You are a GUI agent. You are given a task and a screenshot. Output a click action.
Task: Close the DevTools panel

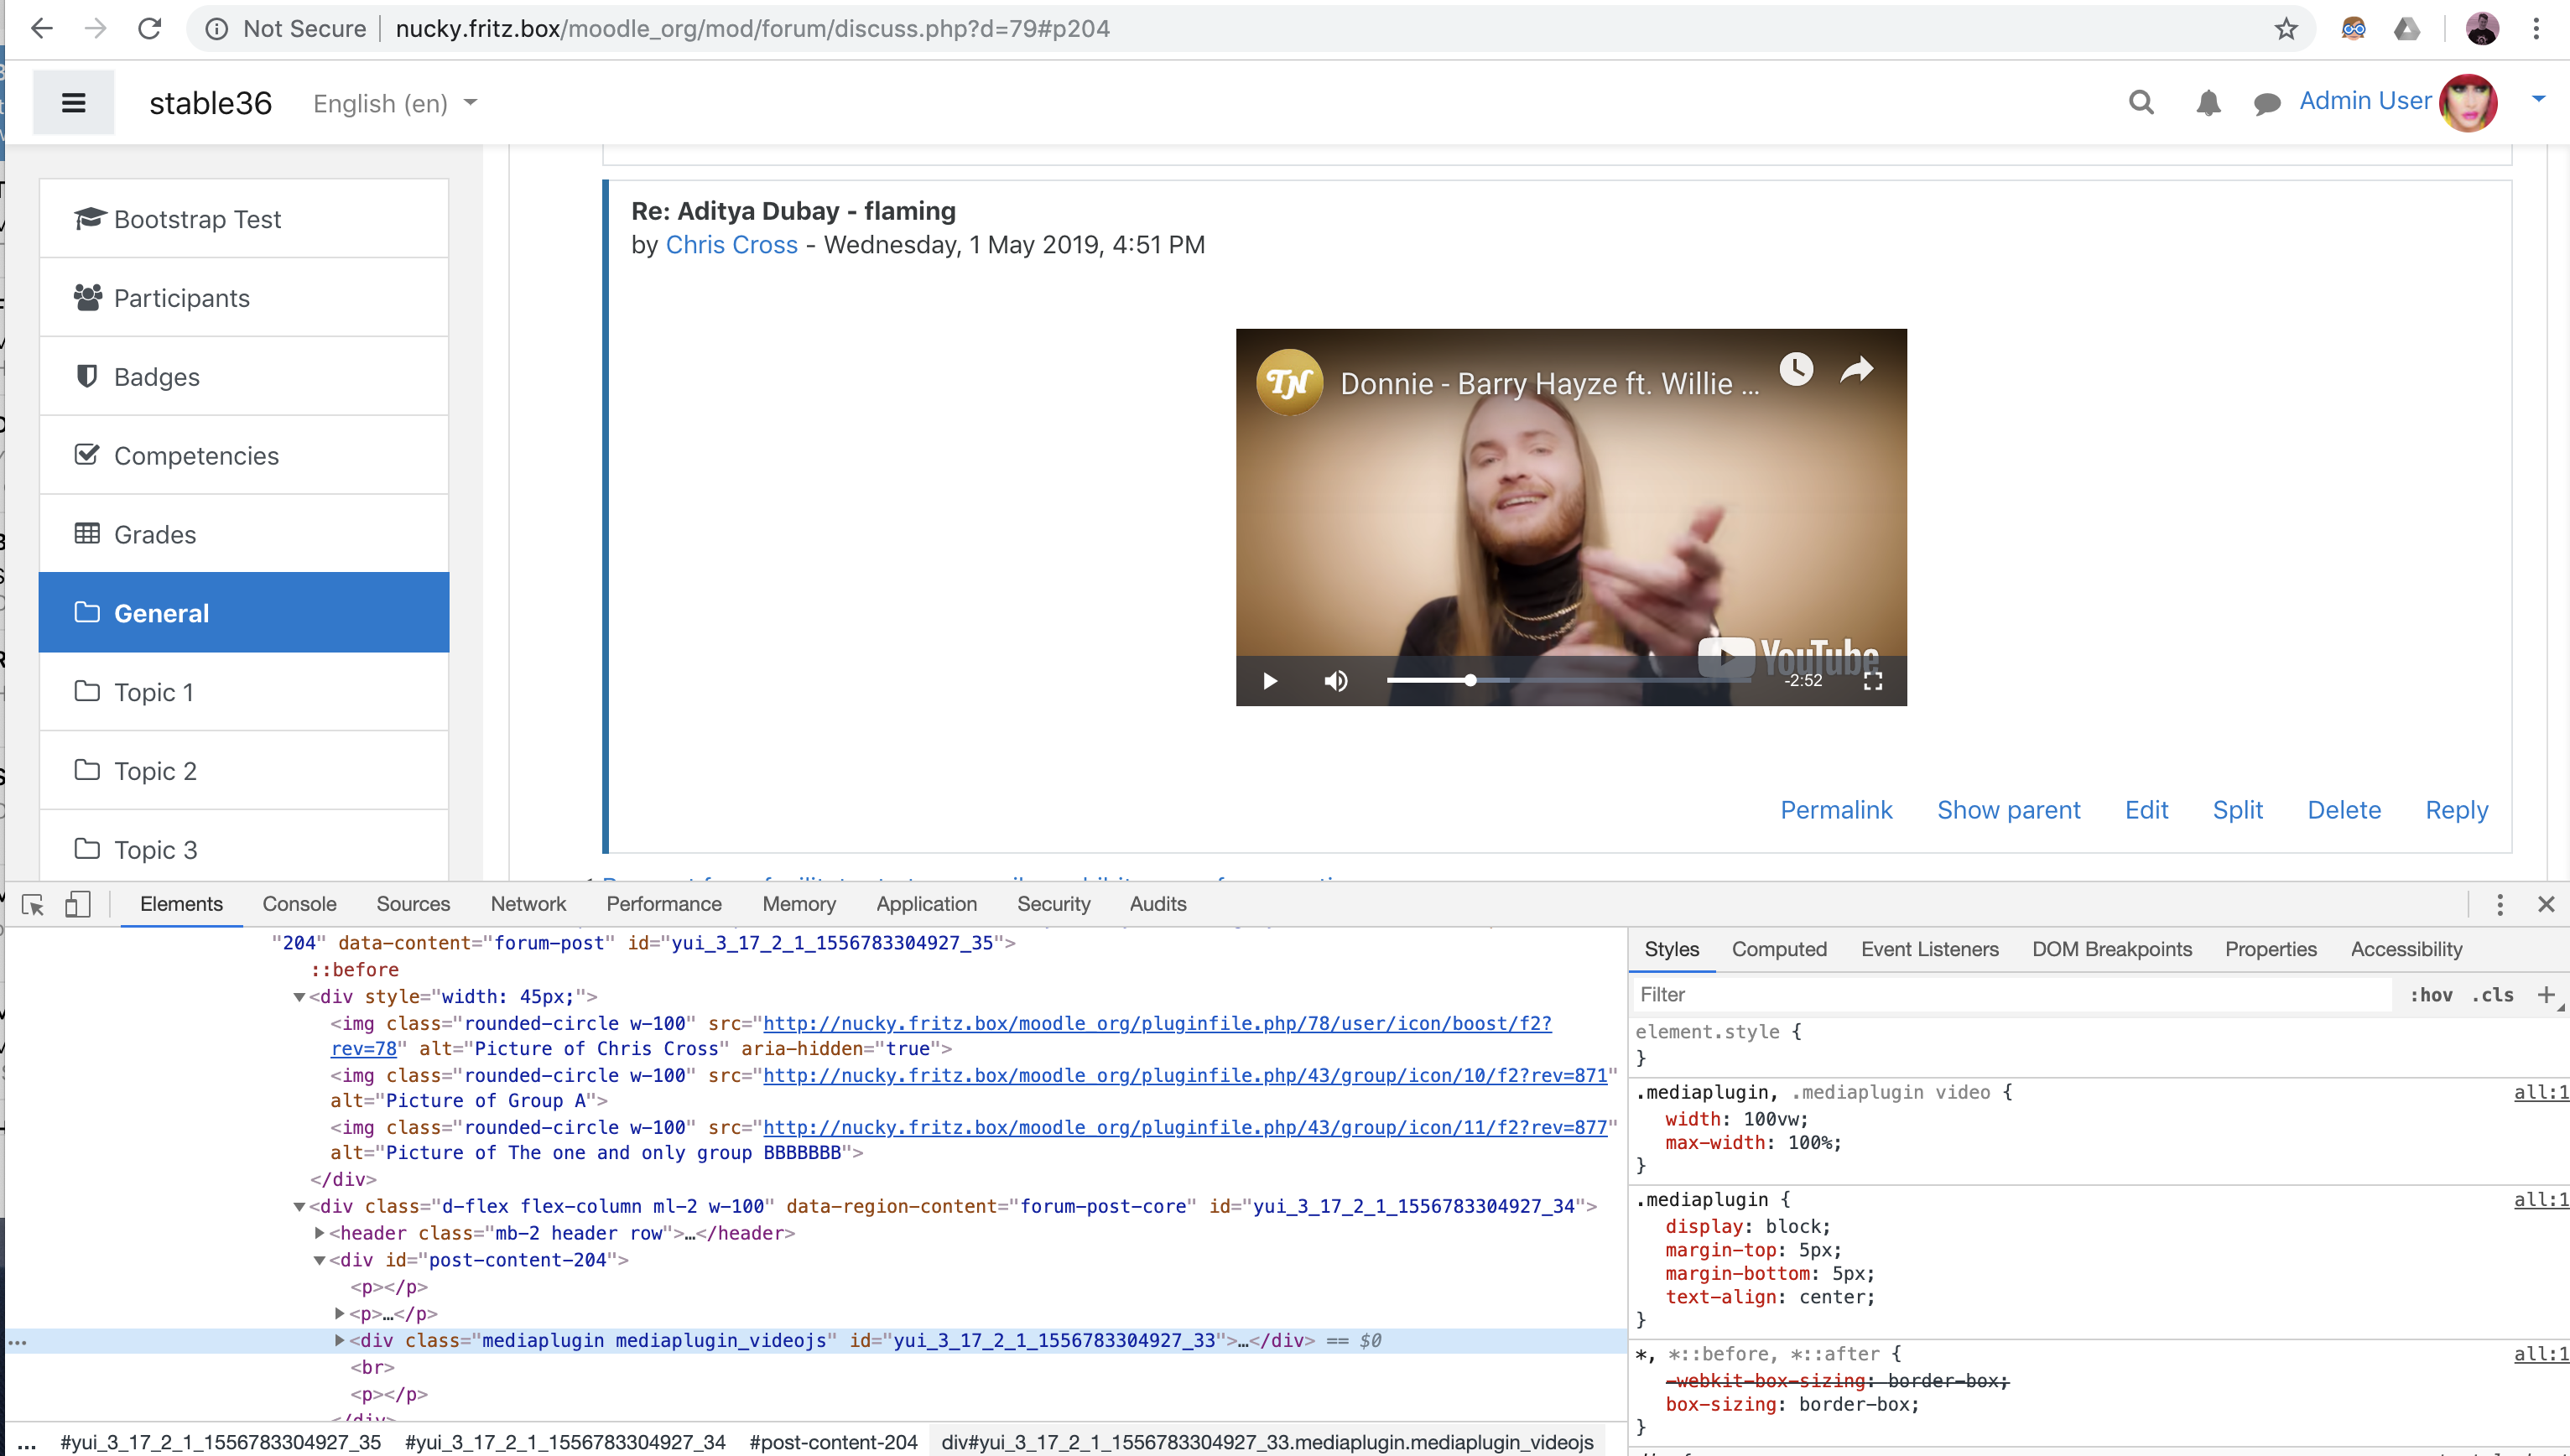[x=2546, y=905]
